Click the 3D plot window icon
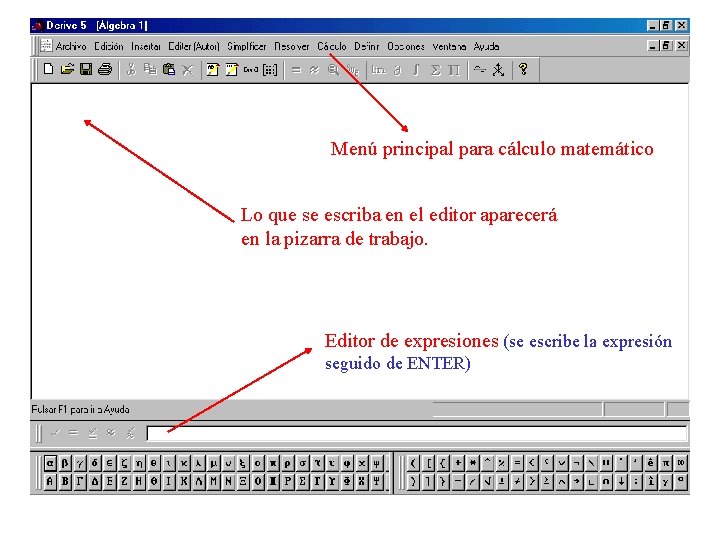720x540 pixels. (498, 70)
